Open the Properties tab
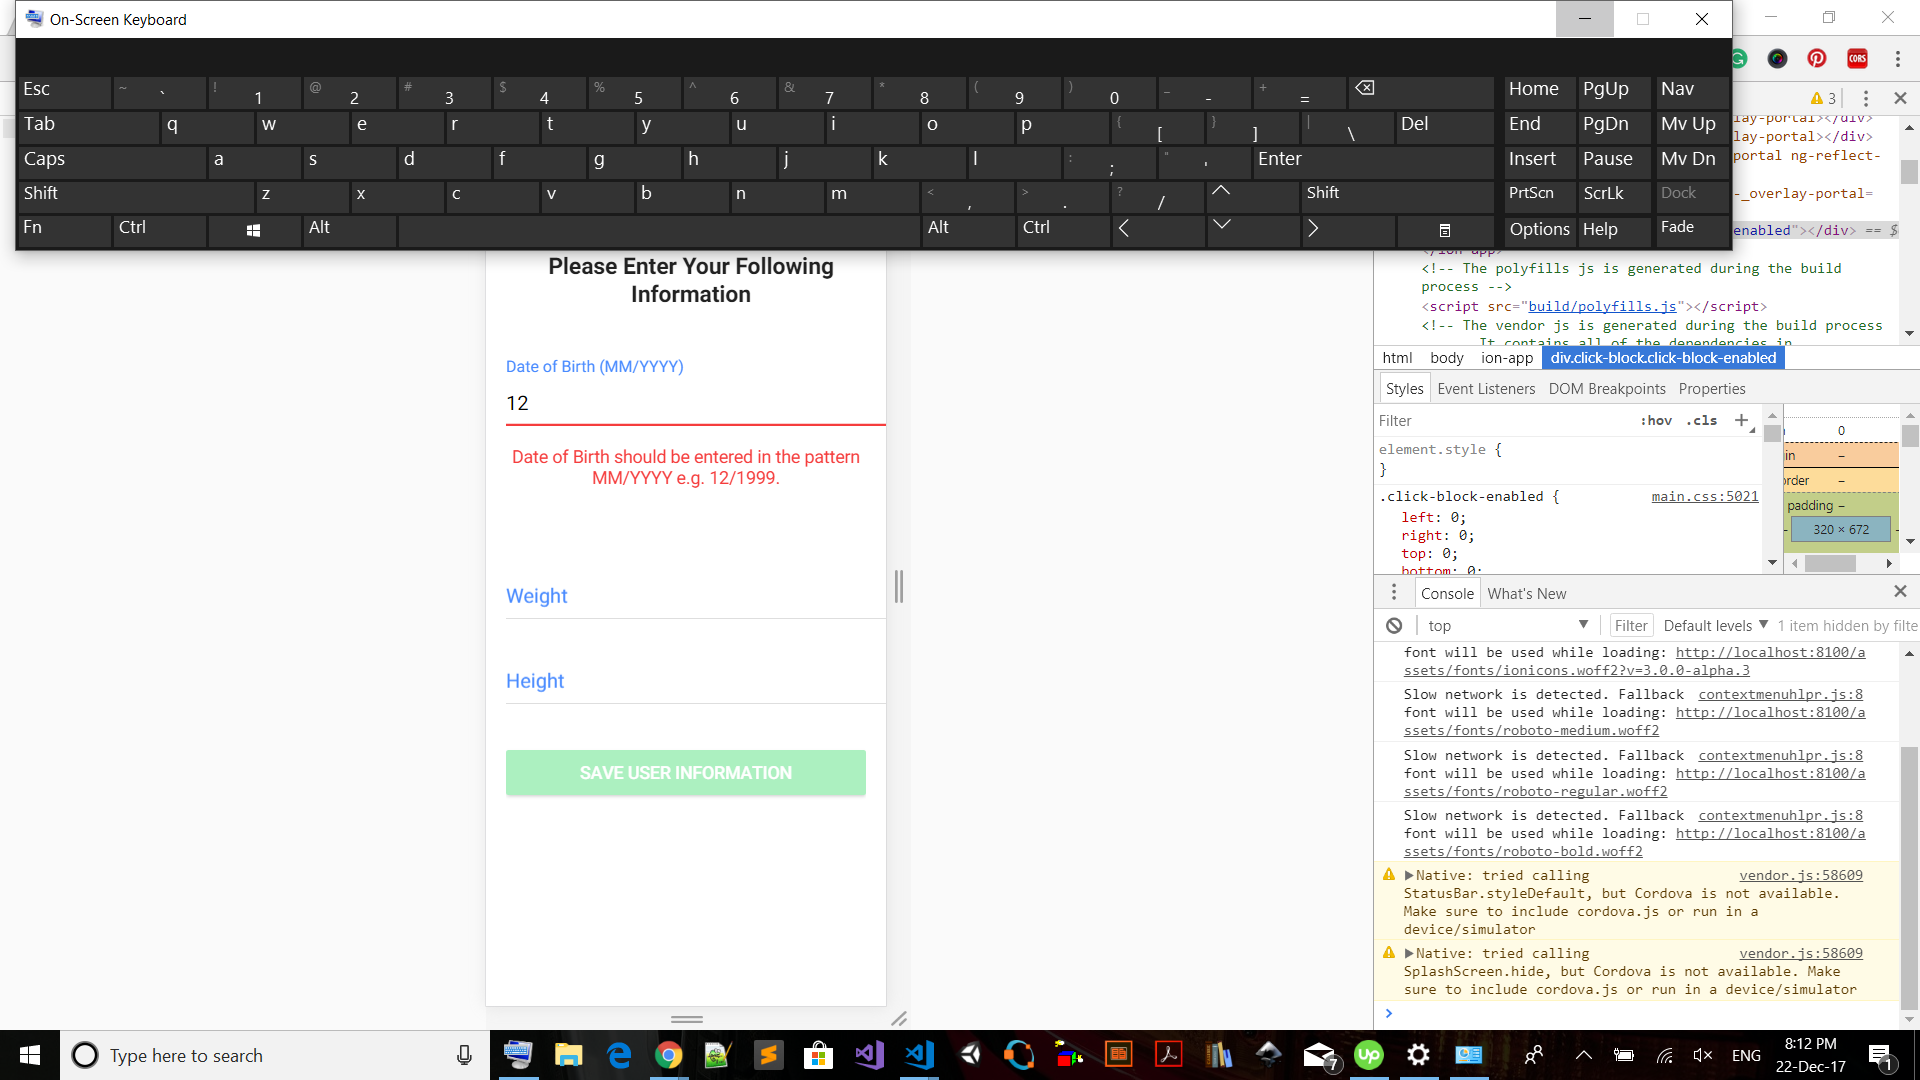This screenshot has height=1080, width=1920. pyautogui.click(x=1712, y=389)
